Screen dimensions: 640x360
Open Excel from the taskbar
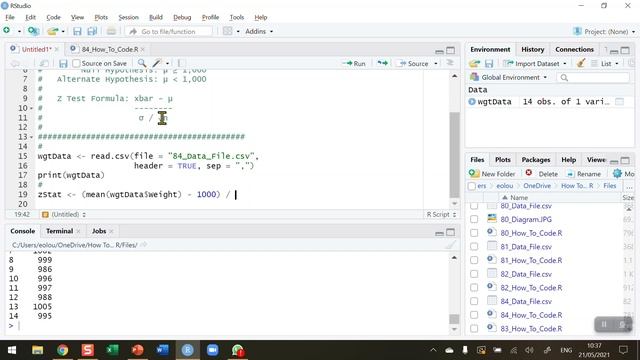(112, 350)
